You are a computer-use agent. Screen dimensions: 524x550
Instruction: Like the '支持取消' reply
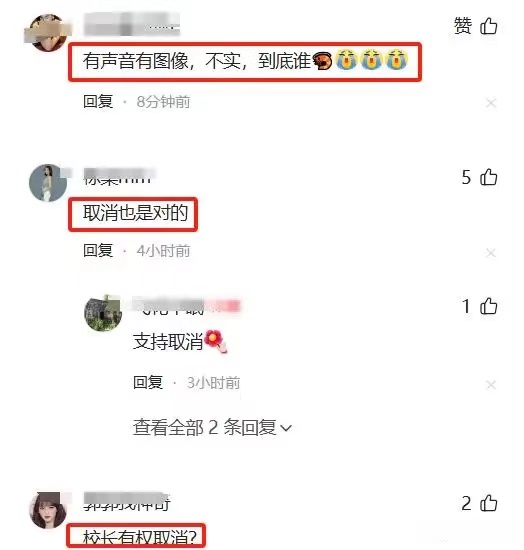click(488, 306)
